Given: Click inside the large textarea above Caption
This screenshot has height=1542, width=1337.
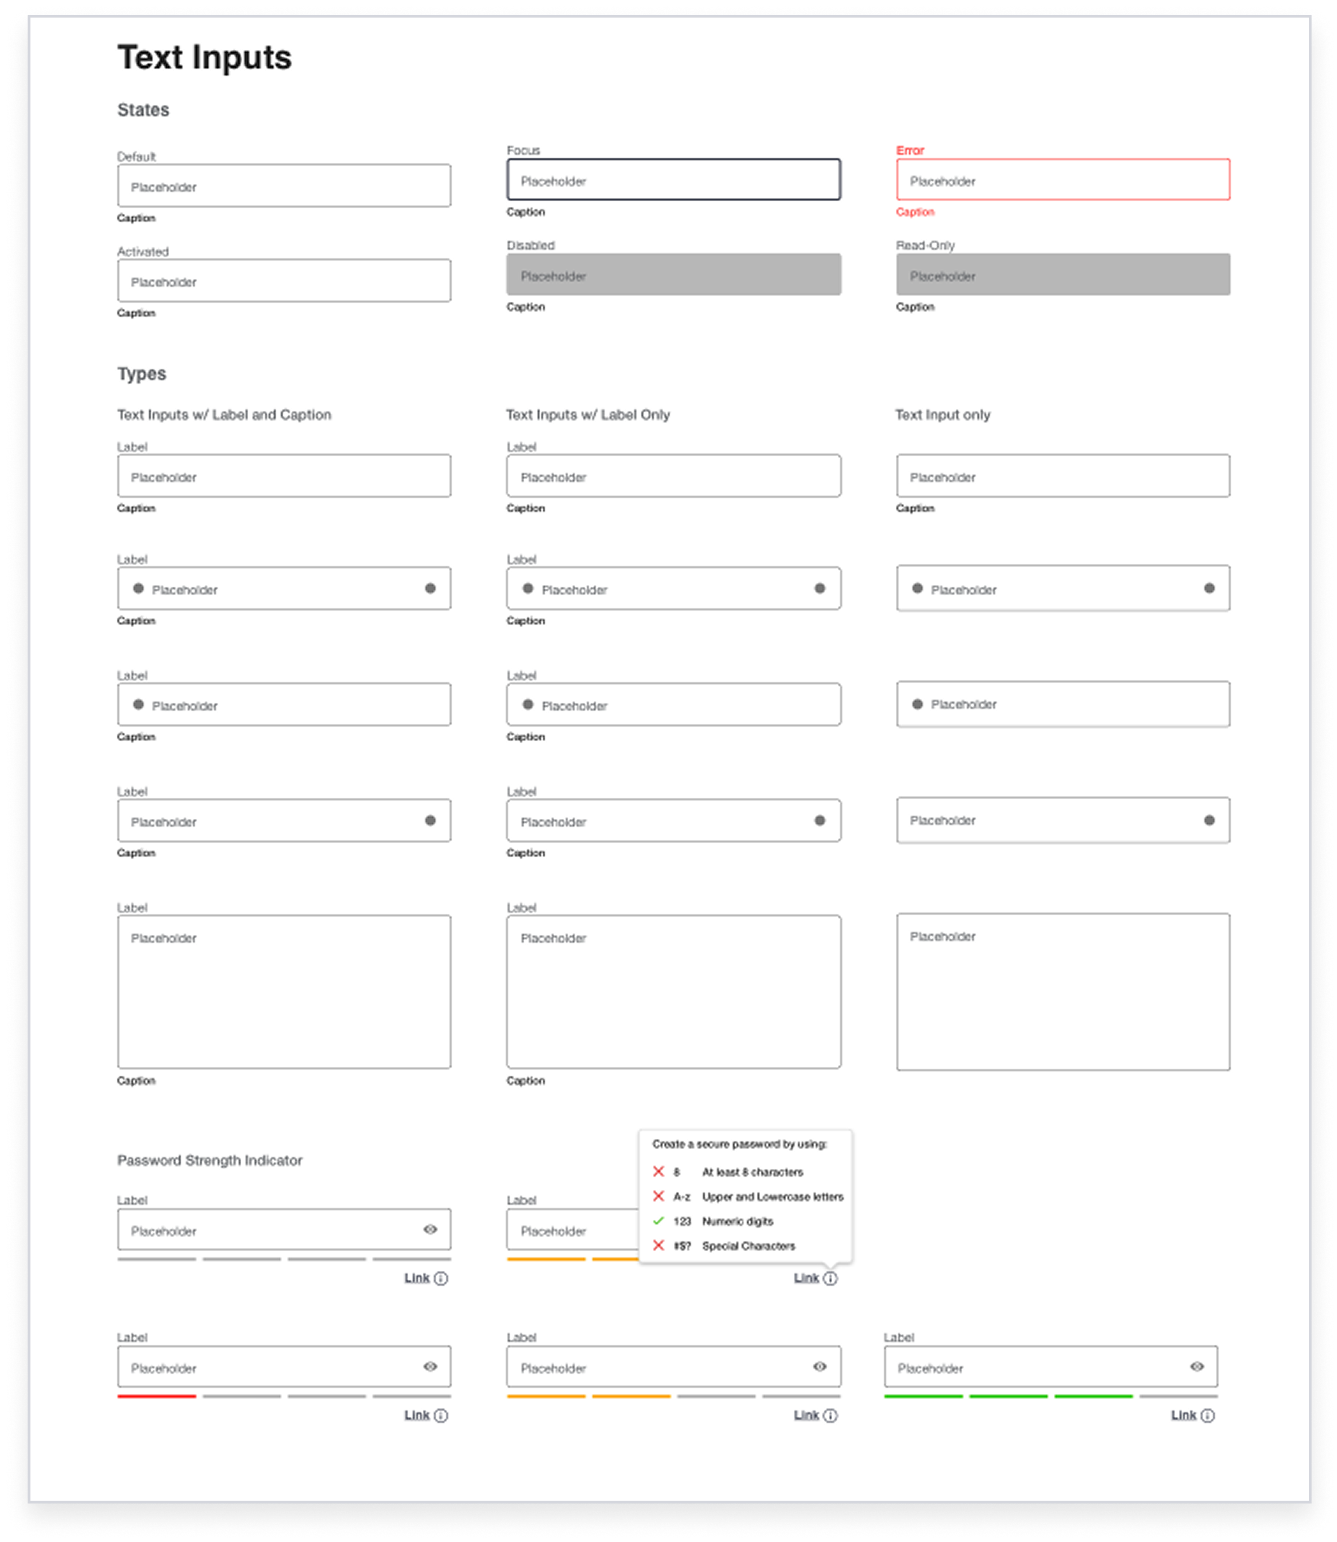Looking at the screenshot, I should click(x=284, y=990).
